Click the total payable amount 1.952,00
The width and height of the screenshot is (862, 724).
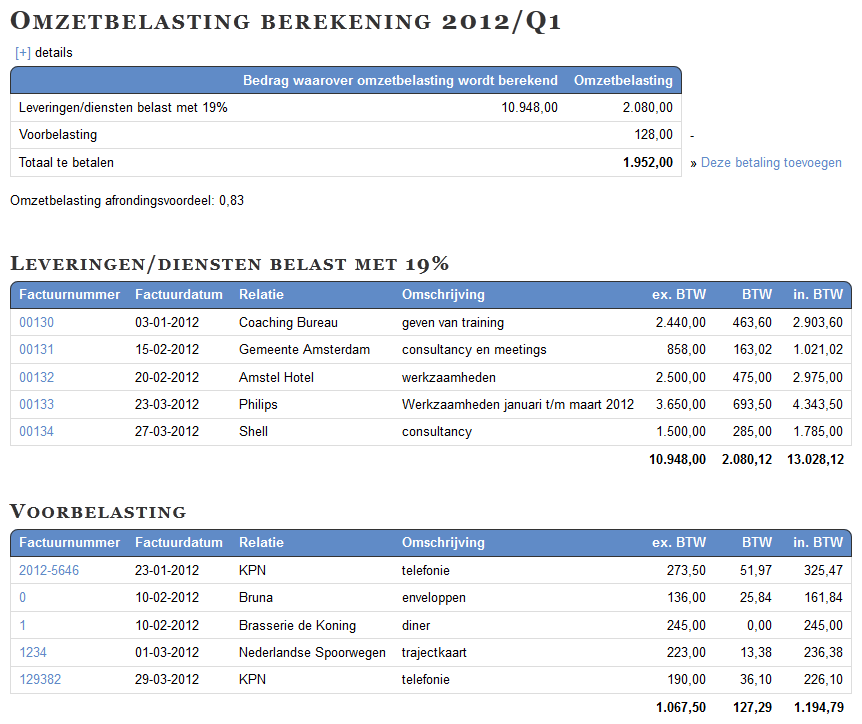648,163
